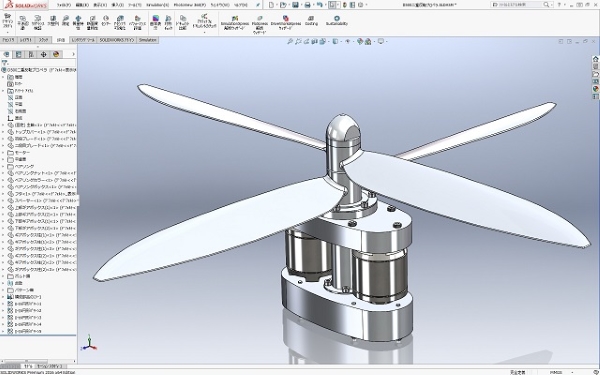
Task: Expand the トップカバー component in tree
Action: (3, 132)
